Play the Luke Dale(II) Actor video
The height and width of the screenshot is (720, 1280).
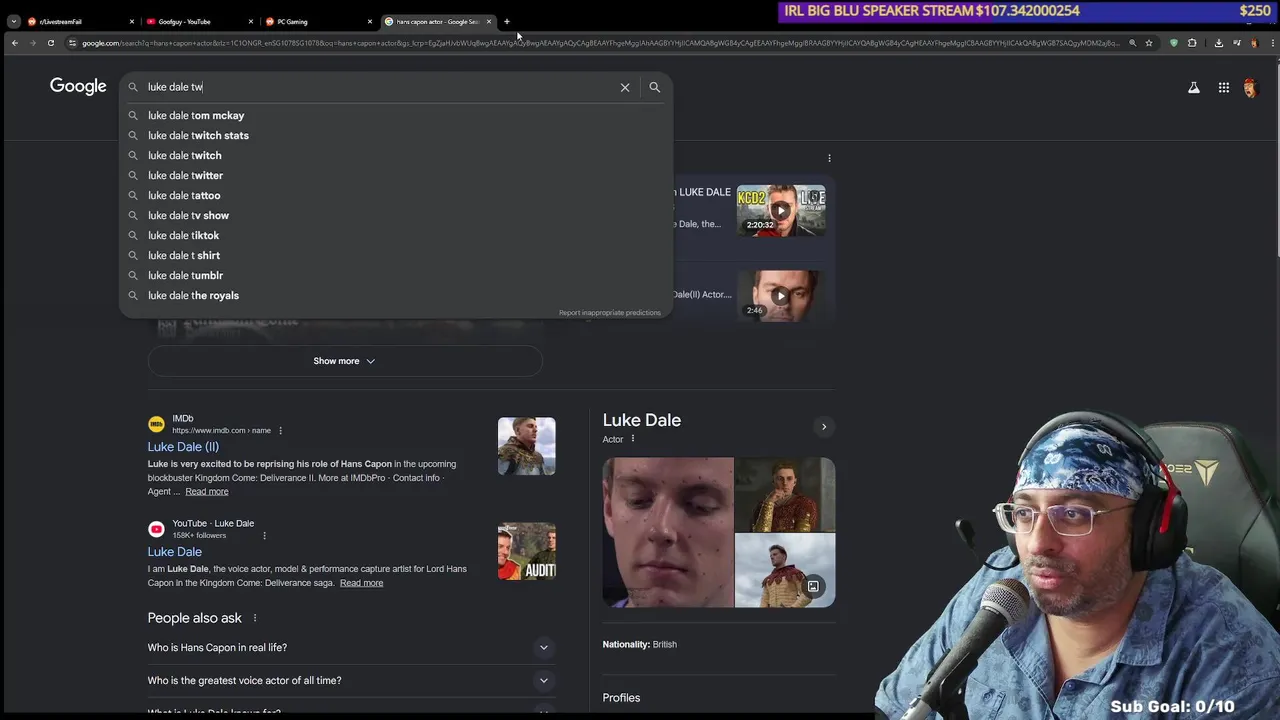point(781,295)
